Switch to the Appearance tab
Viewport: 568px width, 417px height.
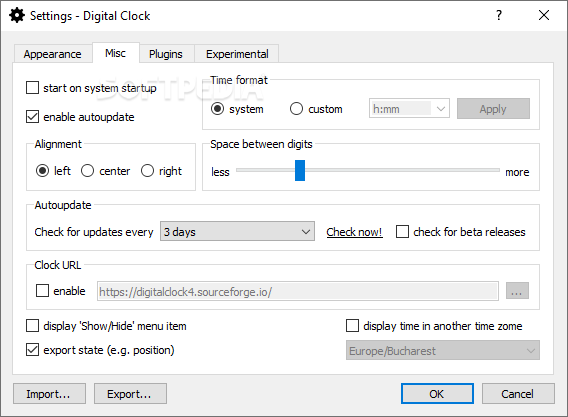(x=53, y=54)
